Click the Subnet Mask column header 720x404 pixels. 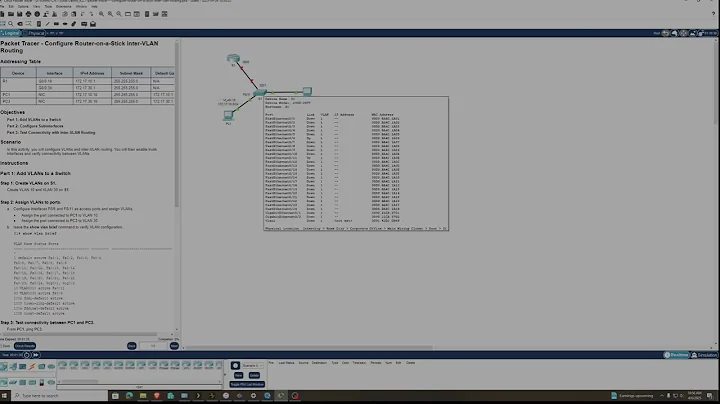[x=131, y=73]
